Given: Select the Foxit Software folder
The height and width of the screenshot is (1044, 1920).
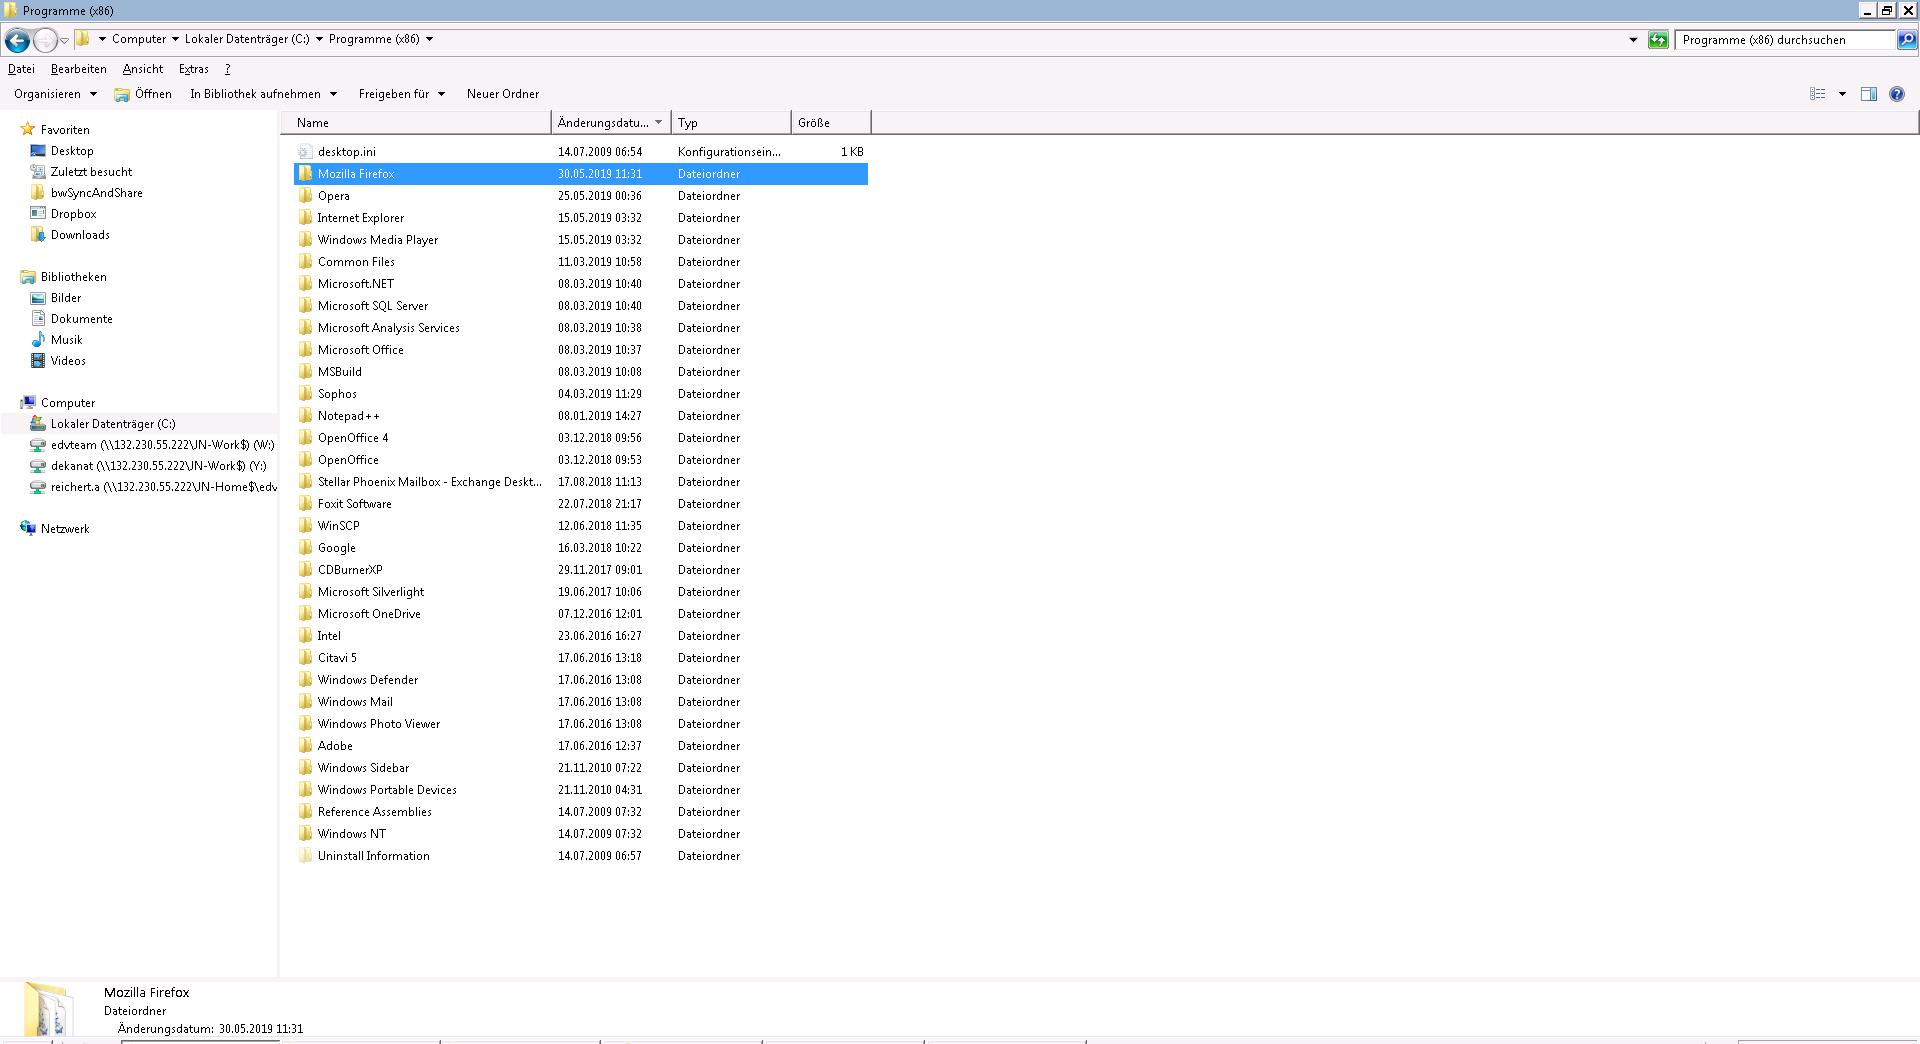Looking at the screenshot, I should click(x=355, y=504).
